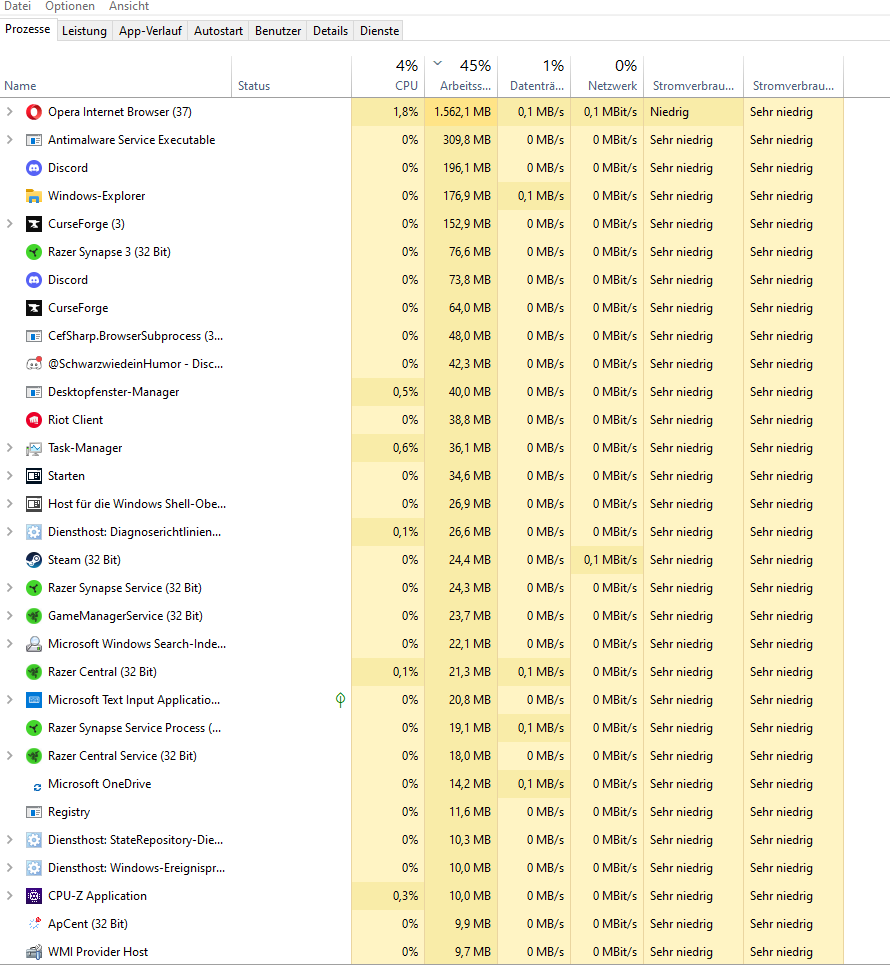Sort by the Arbeitsspeicher column header
Screen dimensions: 890x970
point(461,76)
